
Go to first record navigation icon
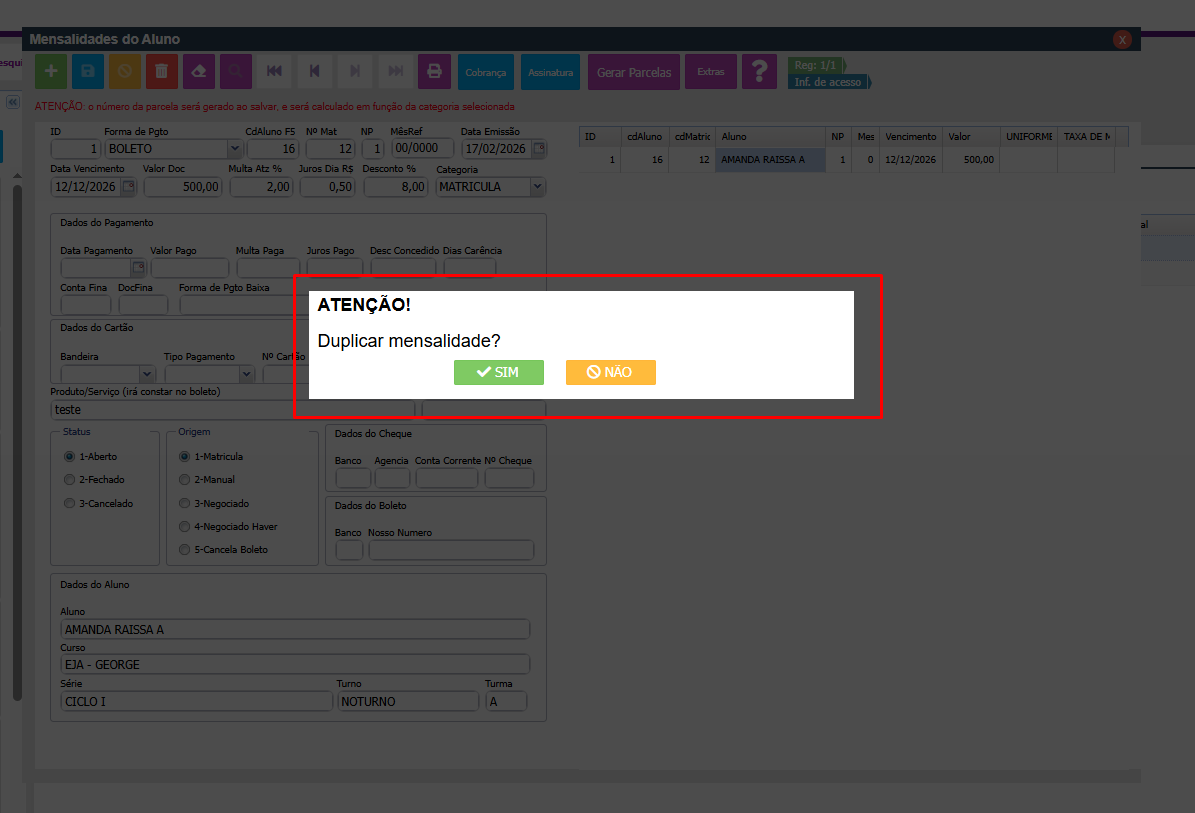(x=274, y=72)
